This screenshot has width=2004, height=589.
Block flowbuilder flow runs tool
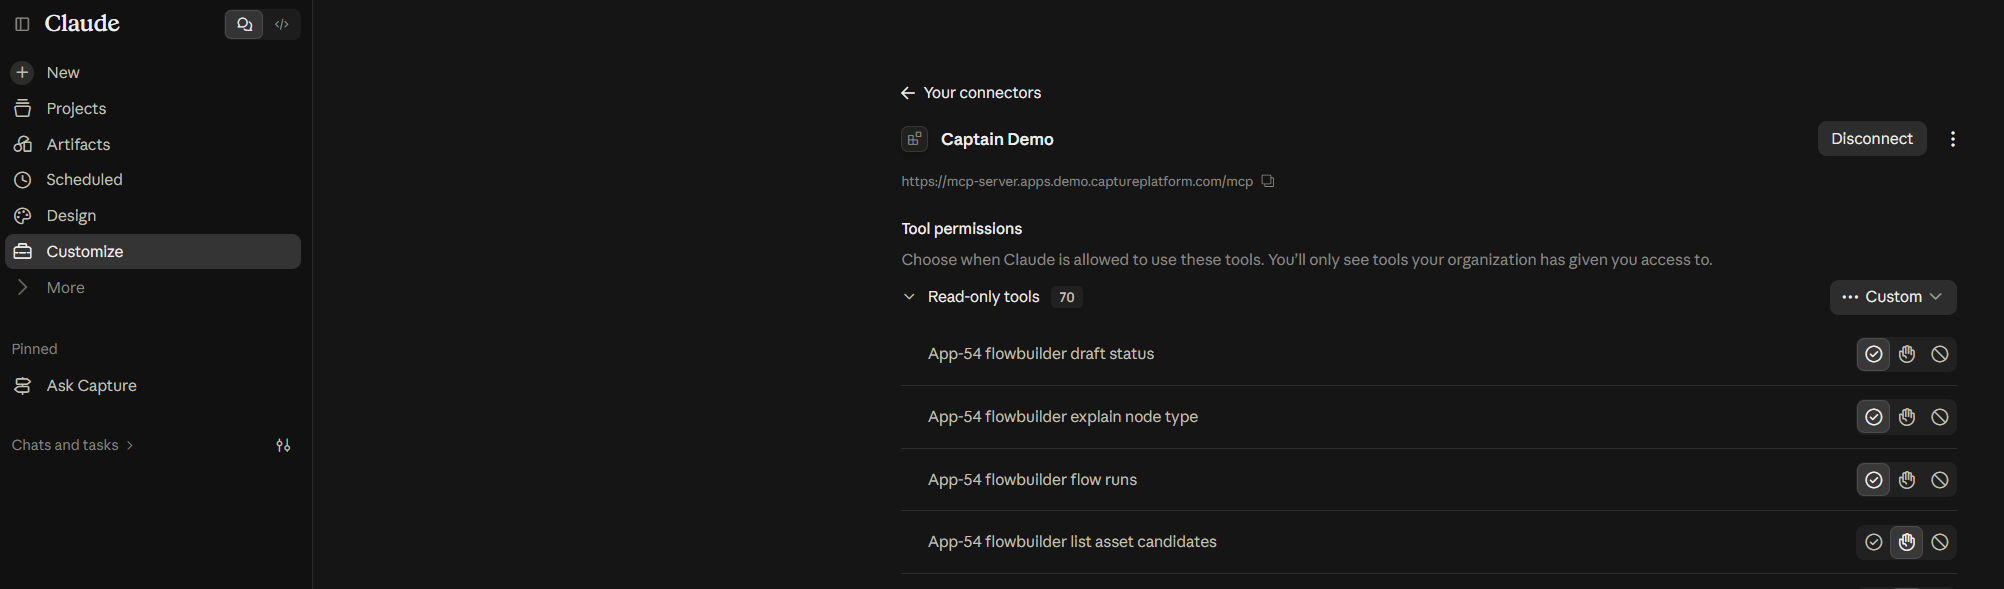pos(1940,480)
